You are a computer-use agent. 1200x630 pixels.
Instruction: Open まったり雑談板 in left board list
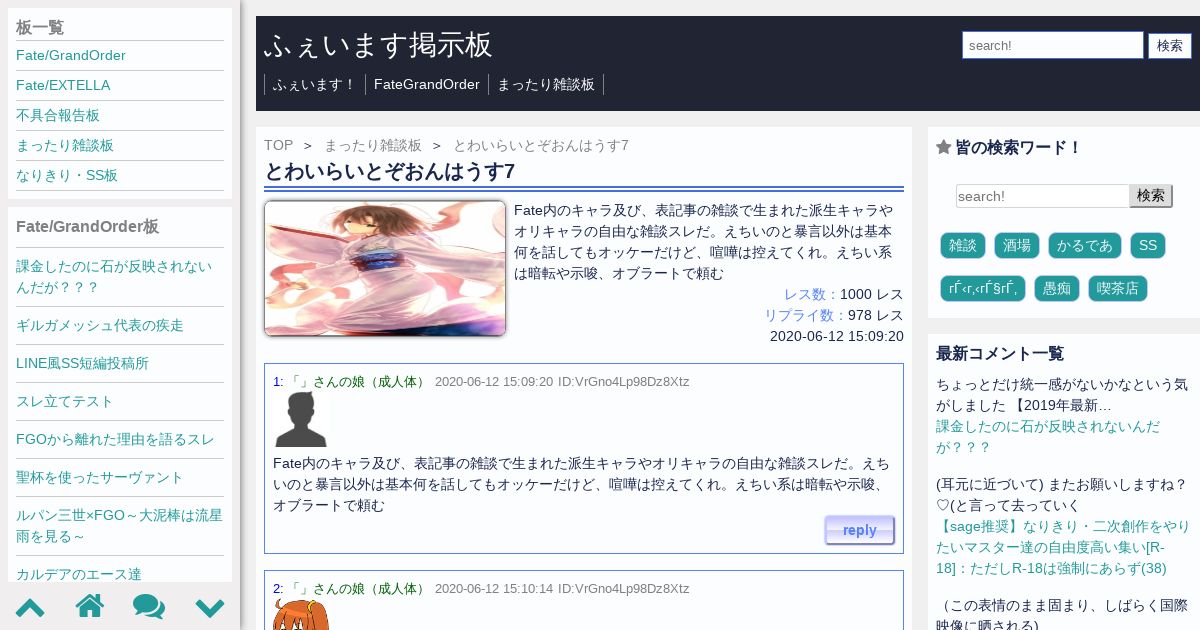65,145
